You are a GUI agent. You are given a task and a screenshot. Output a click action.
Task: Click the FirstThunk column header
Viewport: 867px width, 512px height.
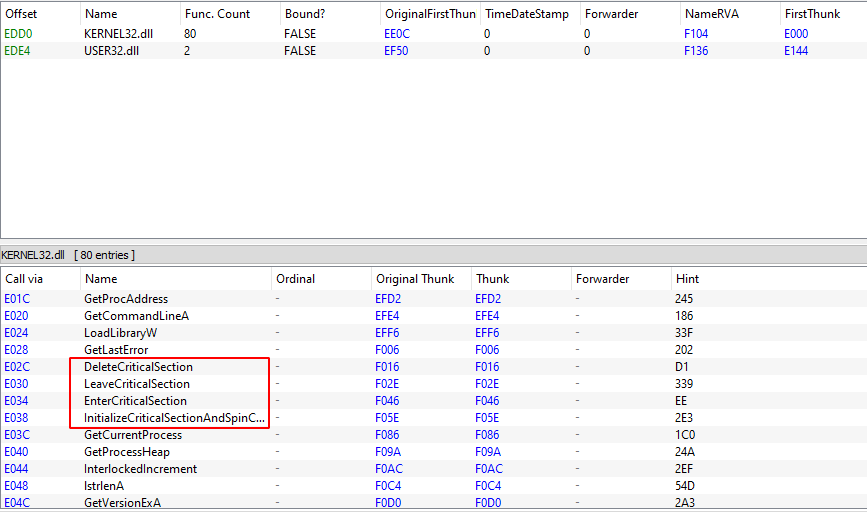(823, 14)
